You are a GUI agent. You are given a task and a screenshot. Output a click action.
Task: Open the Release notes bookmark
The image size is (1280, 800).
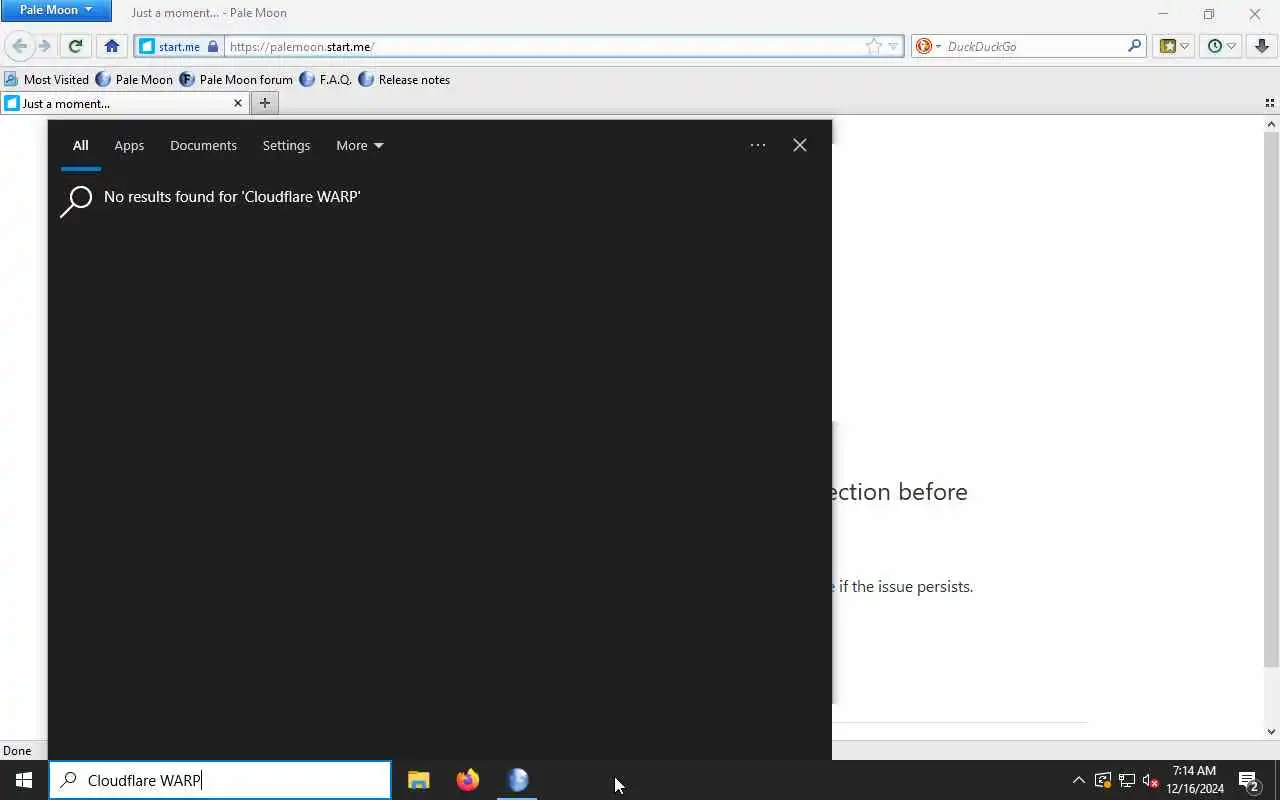(404, 79)
